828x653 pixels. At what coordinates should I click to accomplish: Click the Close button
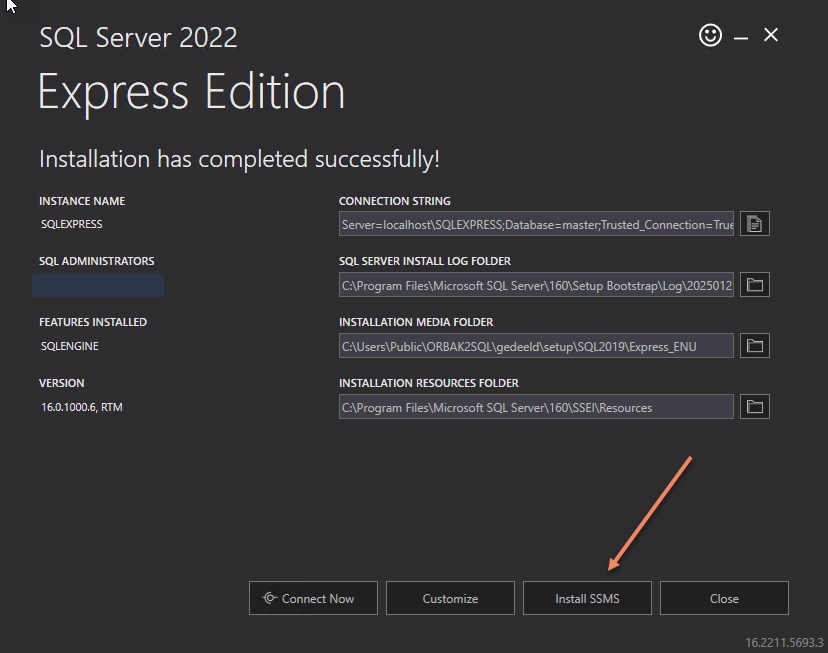point(724,598)
